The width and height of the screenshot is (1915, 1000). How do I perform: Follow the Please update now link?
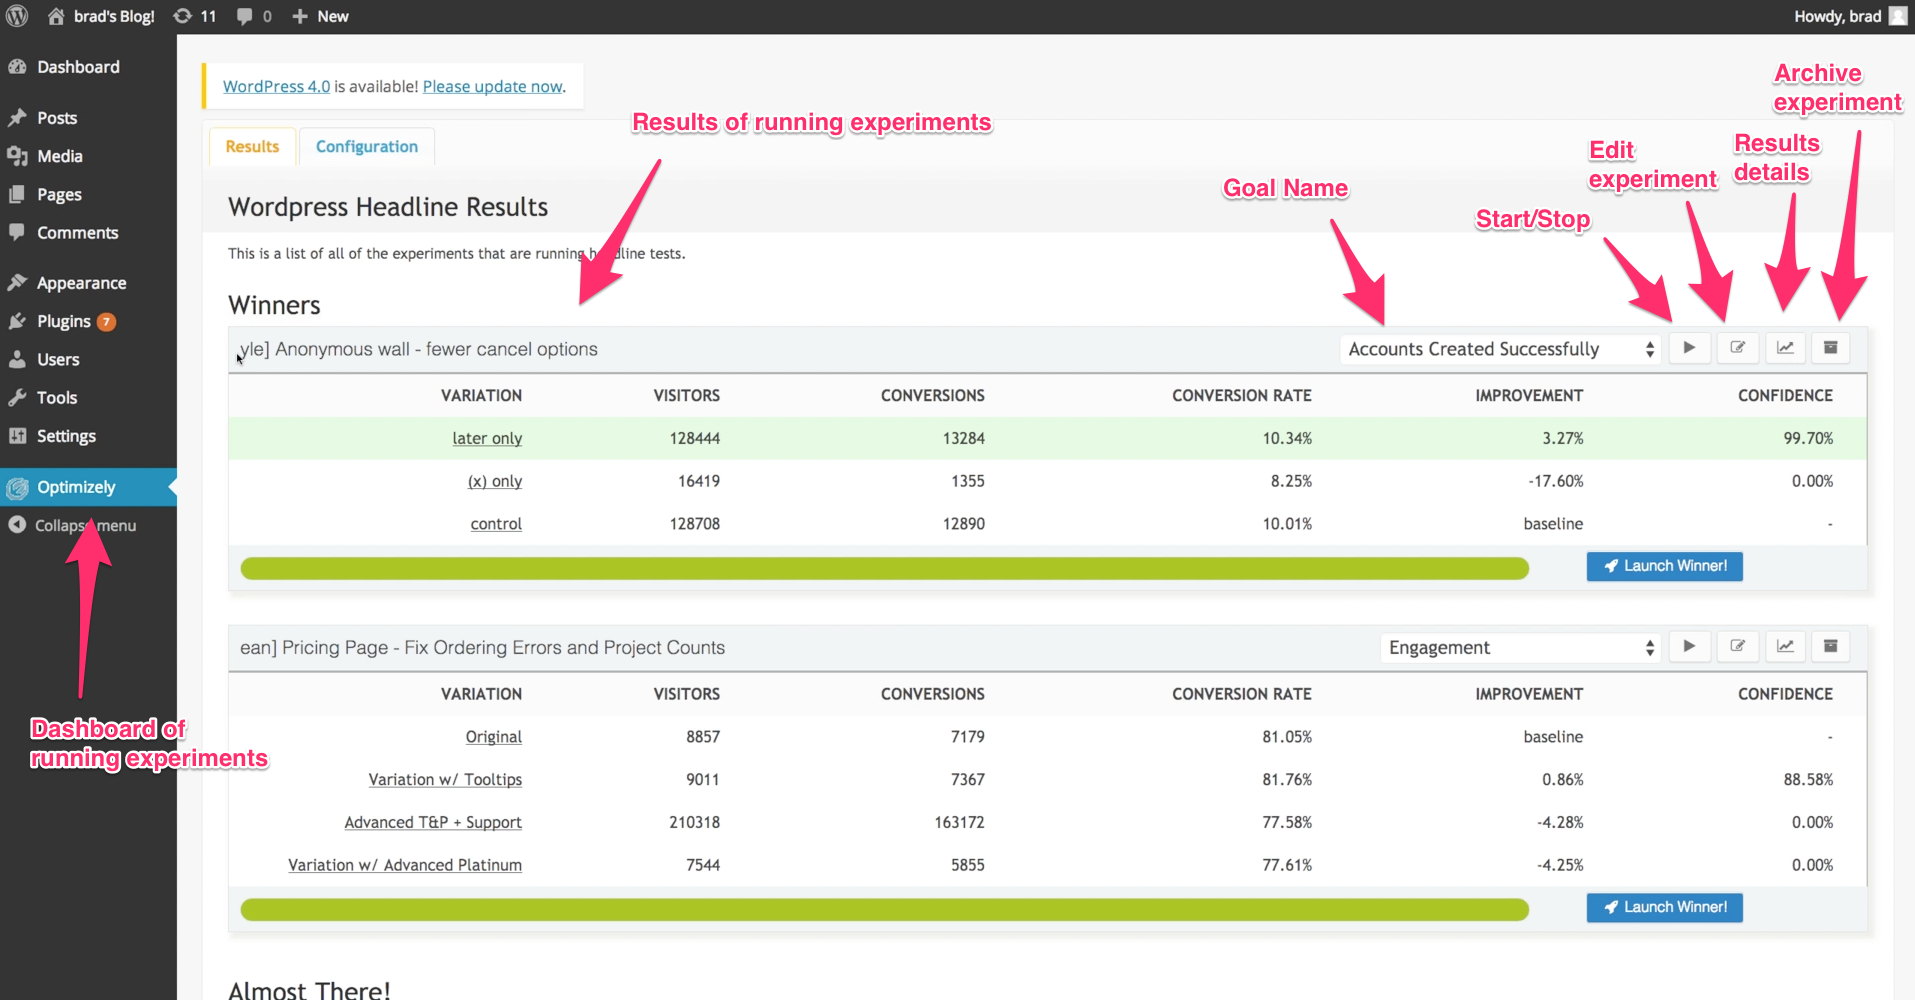tap(493, 86)
